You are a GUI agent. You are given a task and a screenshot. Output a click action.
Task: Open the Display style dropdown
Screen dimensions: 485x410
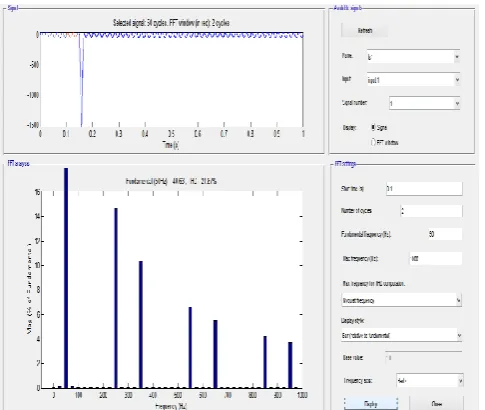401,335
